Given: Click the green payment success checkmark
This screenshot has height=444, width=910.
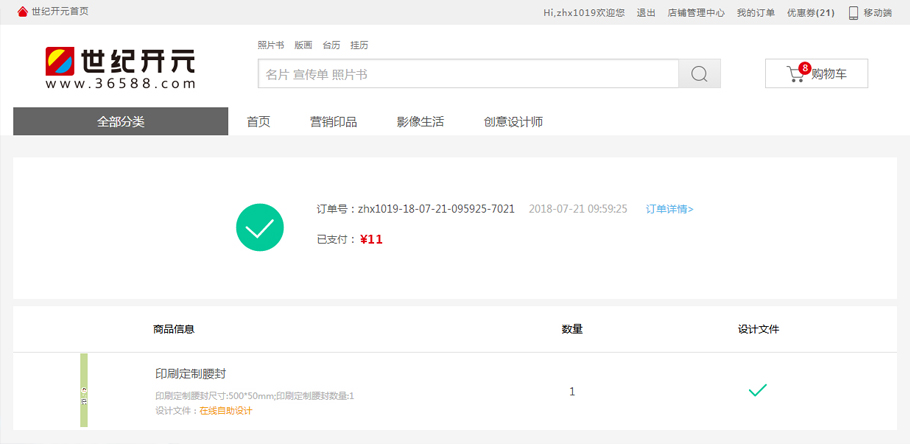Looking at the screenshot, I should (x=260, y=227).
